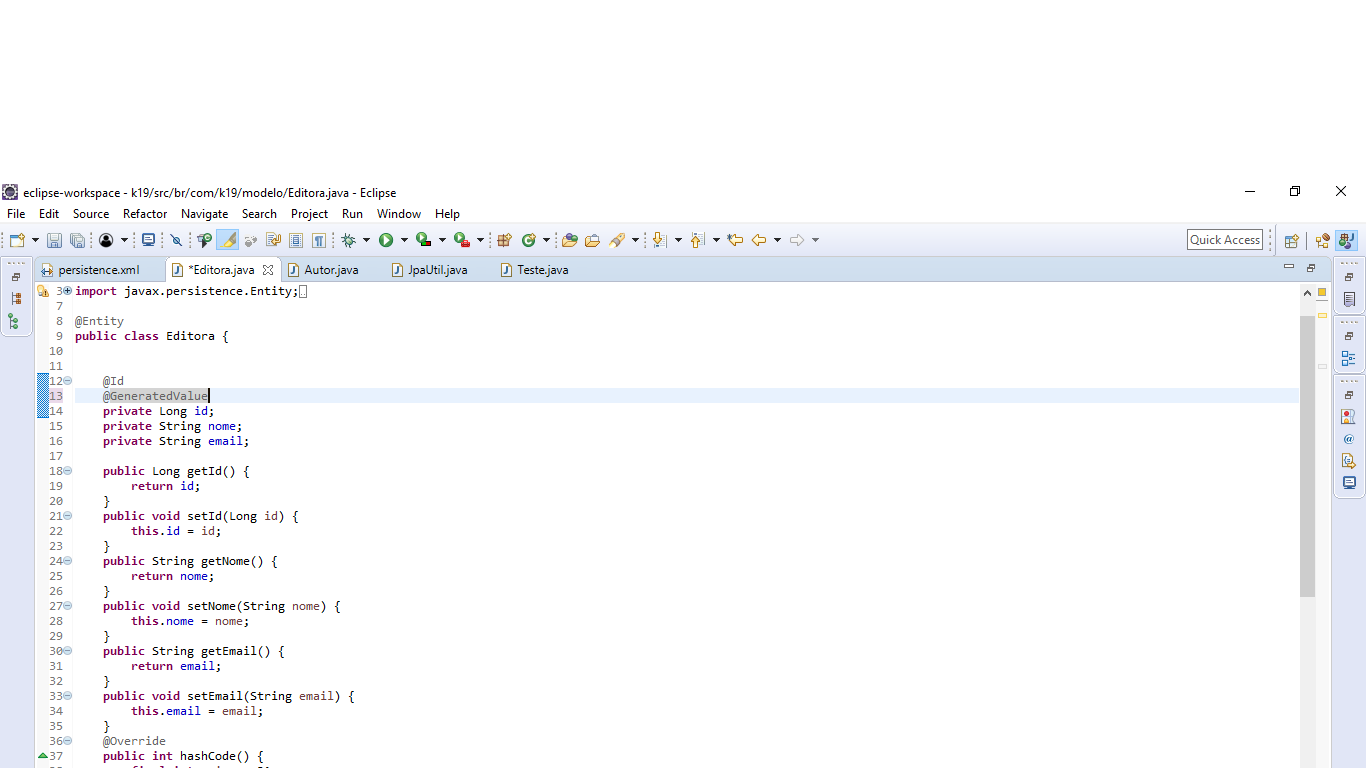The width and height of the screenshot is (1366, 768).
Task: Click the Coverage run icon
Action: tap(424, 240)
